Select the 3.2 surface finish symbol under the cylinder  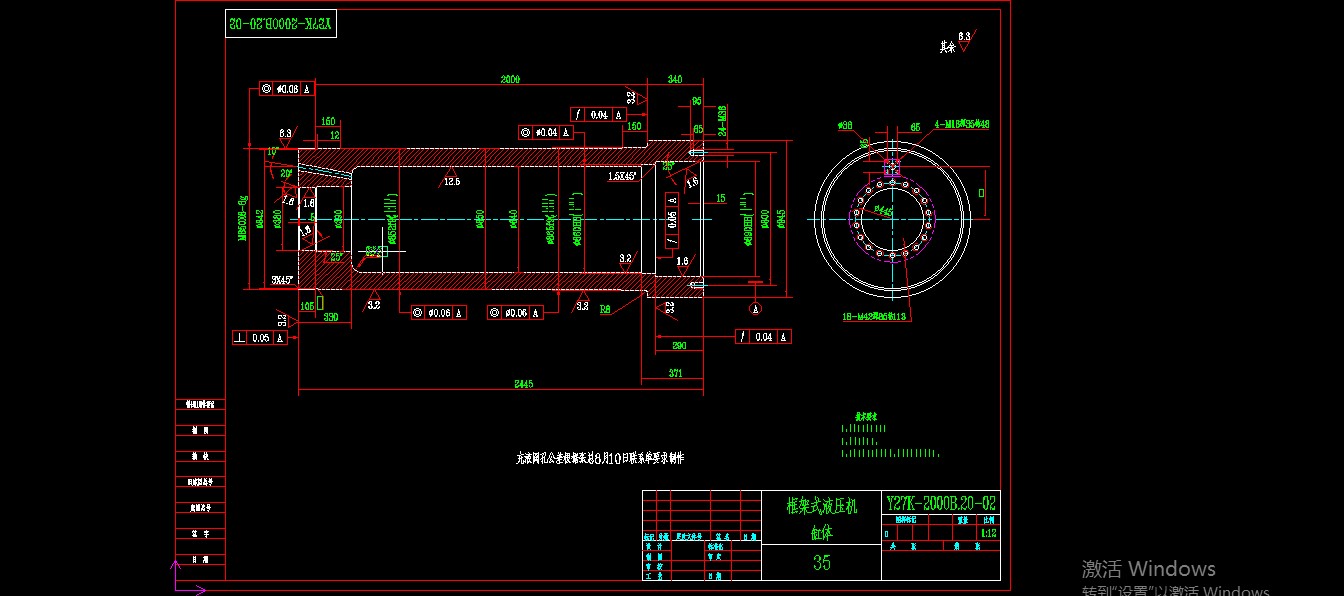[x=372, y=304]
